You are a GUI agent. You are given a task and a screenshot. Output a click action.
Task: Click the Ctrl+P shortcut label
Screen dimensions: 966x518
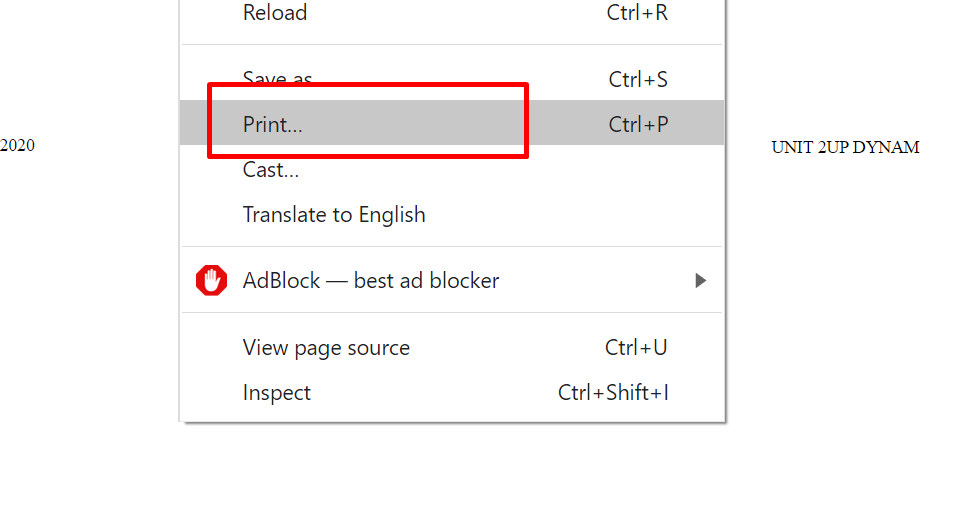[x=638, y=124]
